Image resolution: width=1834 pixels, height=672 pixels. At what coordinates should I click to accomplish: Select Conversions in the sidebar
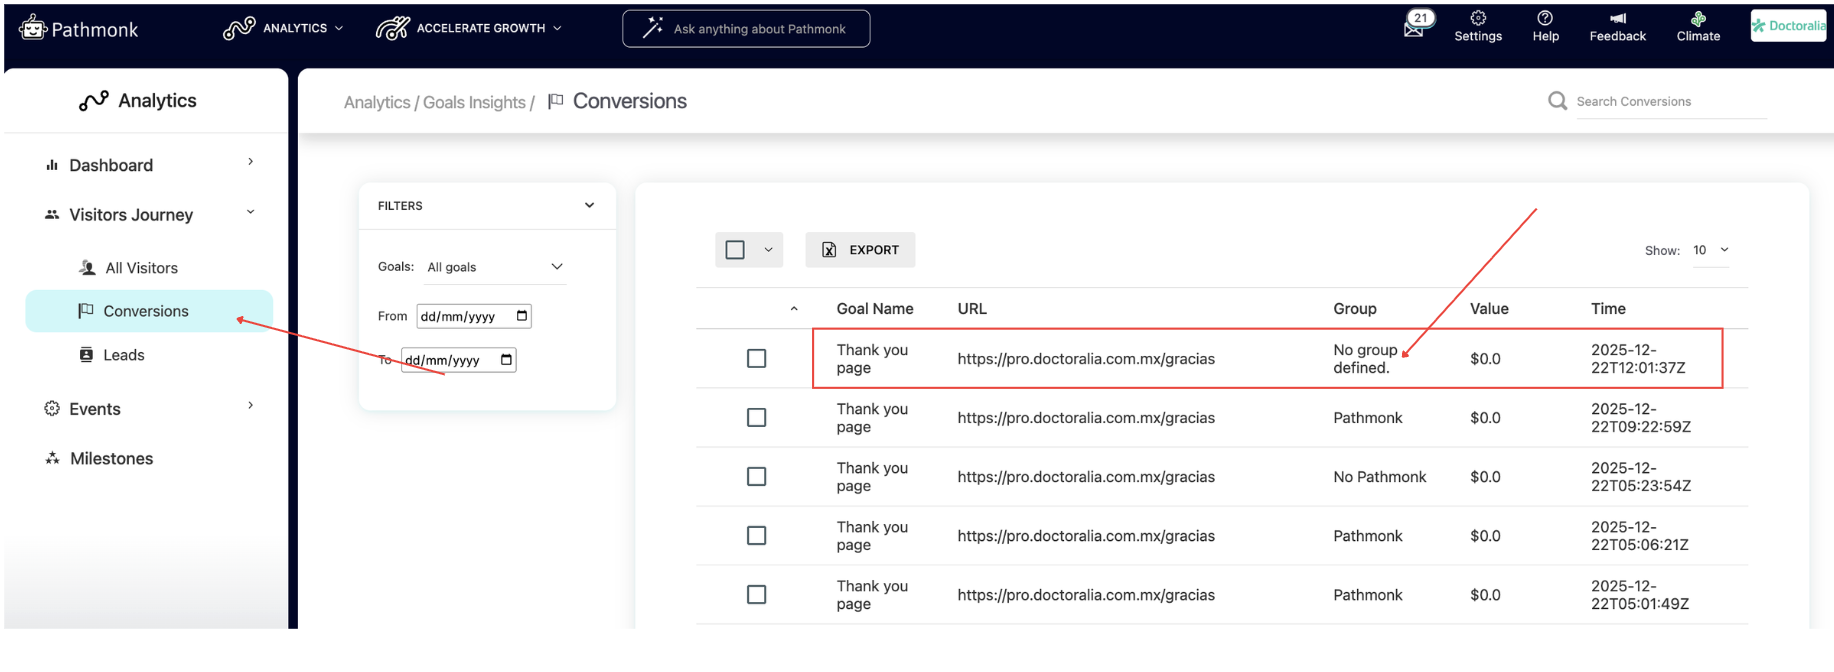[x=149, y=311]
